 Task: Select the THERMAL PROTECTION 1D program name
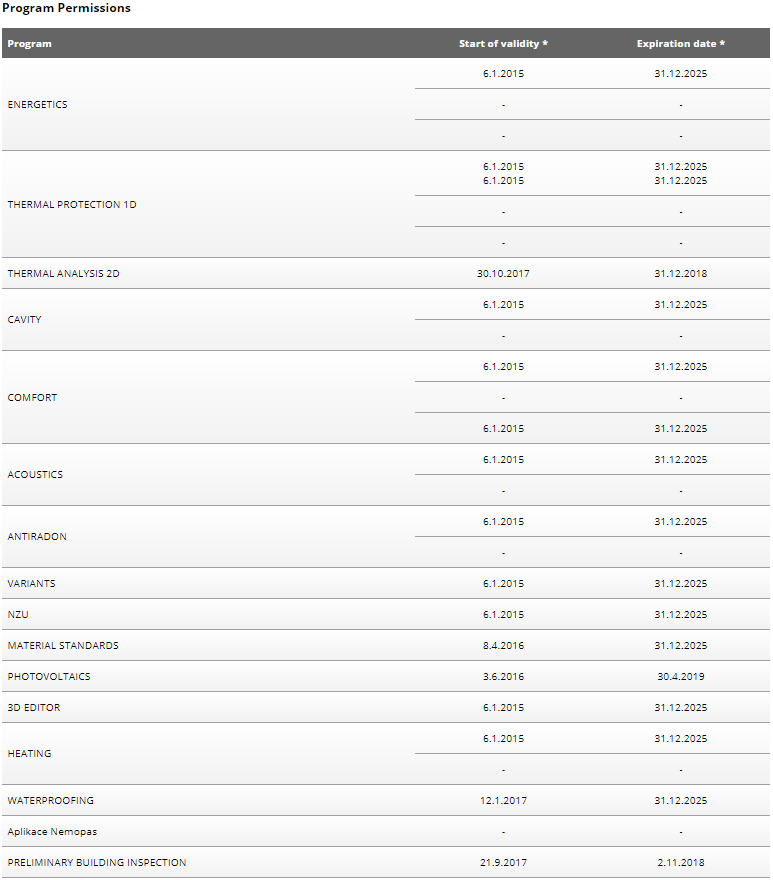pos(72,204)
